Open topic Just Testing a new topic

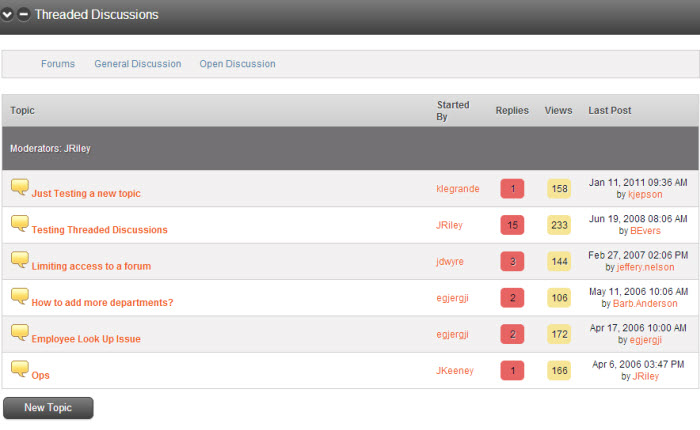coord(86,193)
